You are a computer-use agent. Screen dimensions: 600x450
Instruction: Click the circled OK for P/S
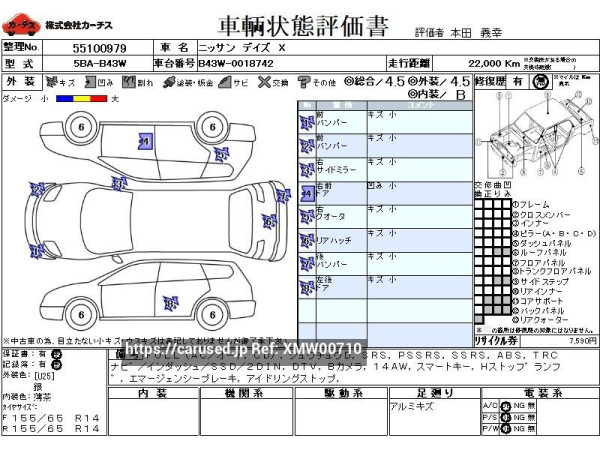click(x=505, y=417)
